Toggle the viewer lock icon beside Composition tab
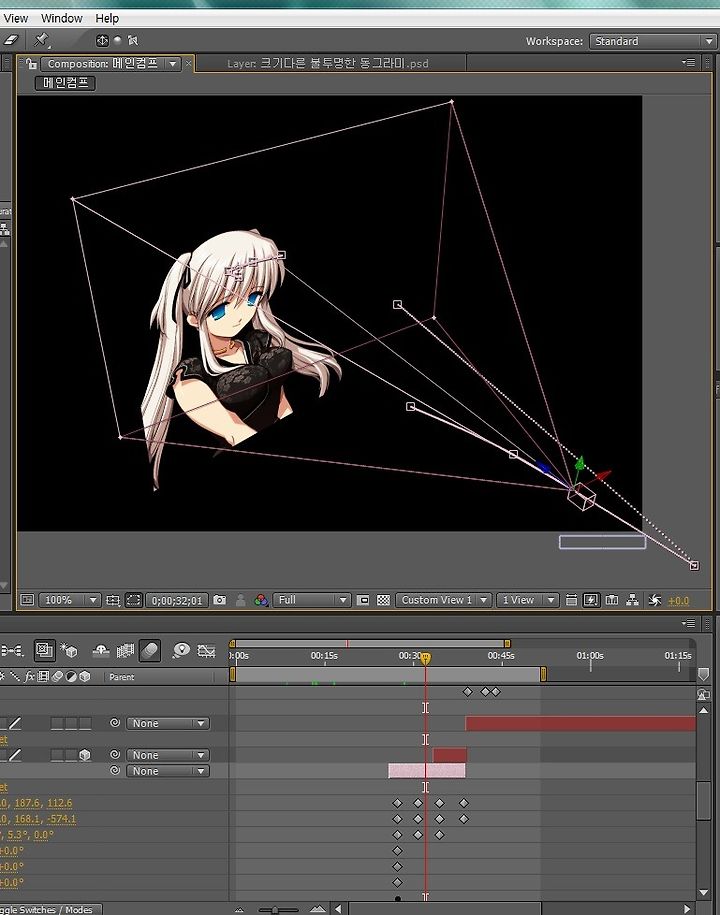 tap(31, 64)
